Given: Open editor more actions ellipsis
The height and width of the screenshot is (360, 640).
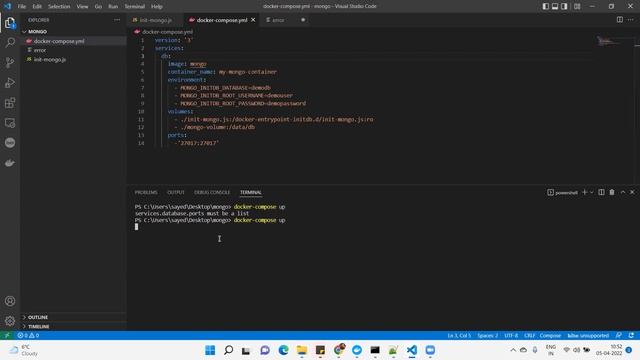Looking at the screenshot, I should click(x=631, y=20).
